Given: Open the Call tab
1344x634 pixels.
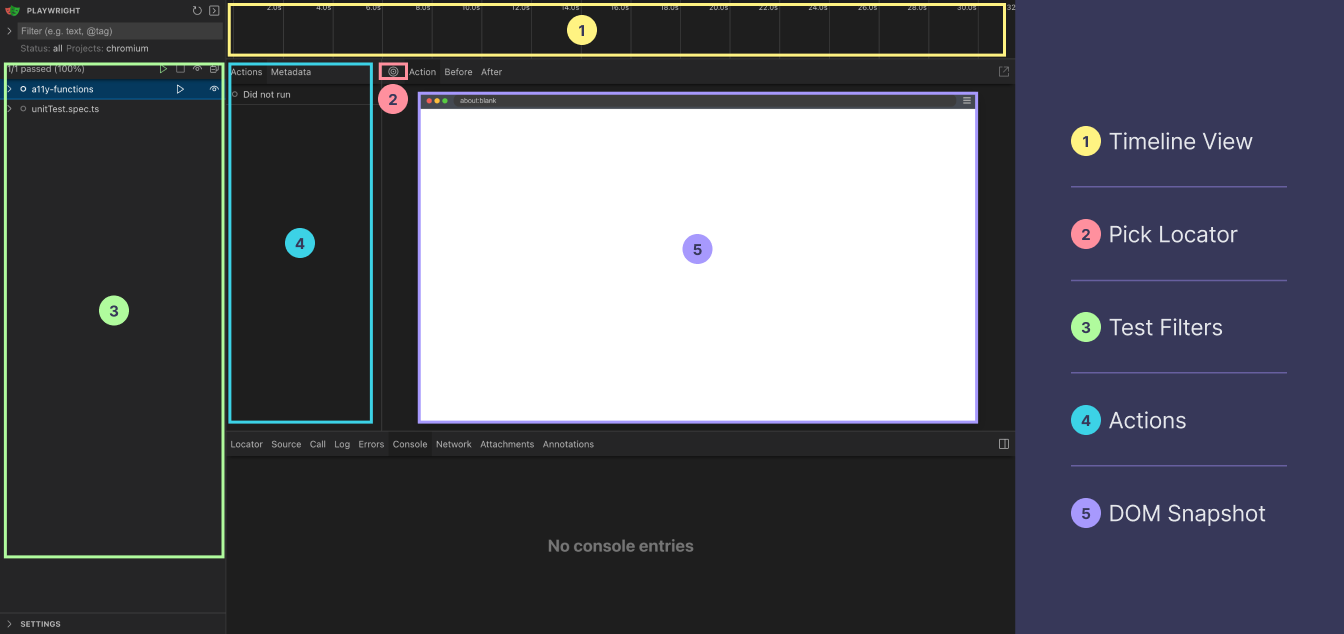Looking at the screenshot, I should [317, 444].
